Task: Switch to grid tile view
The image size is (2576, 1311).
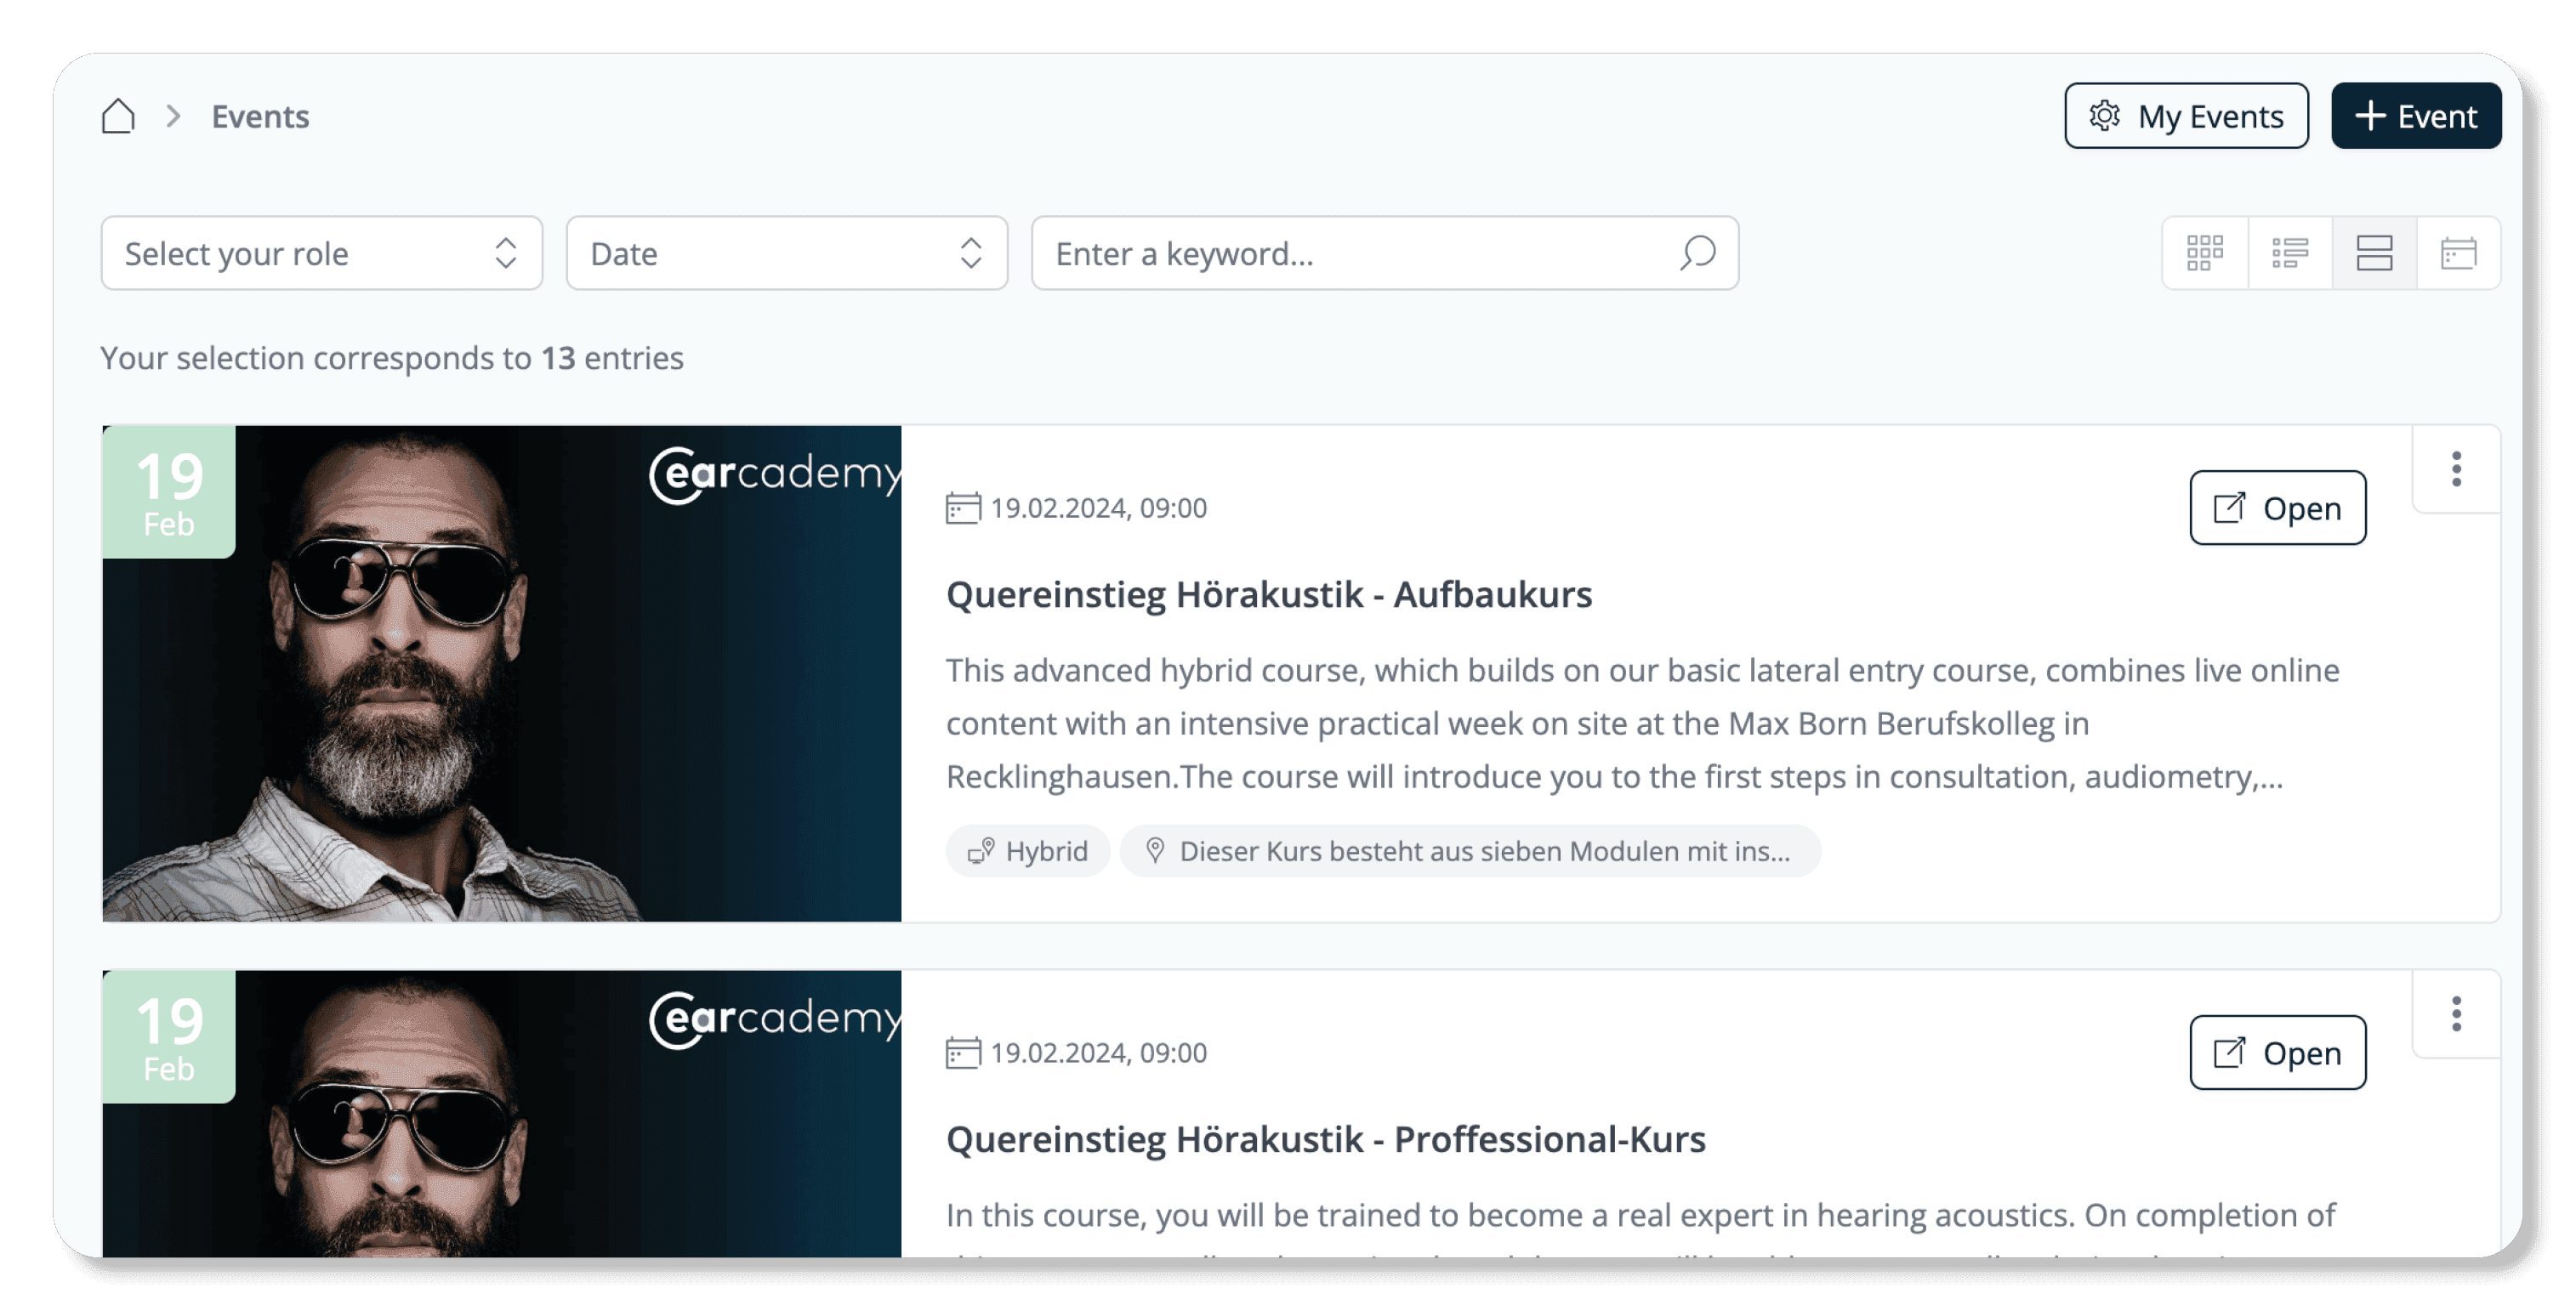Action: pos(2204,253)
